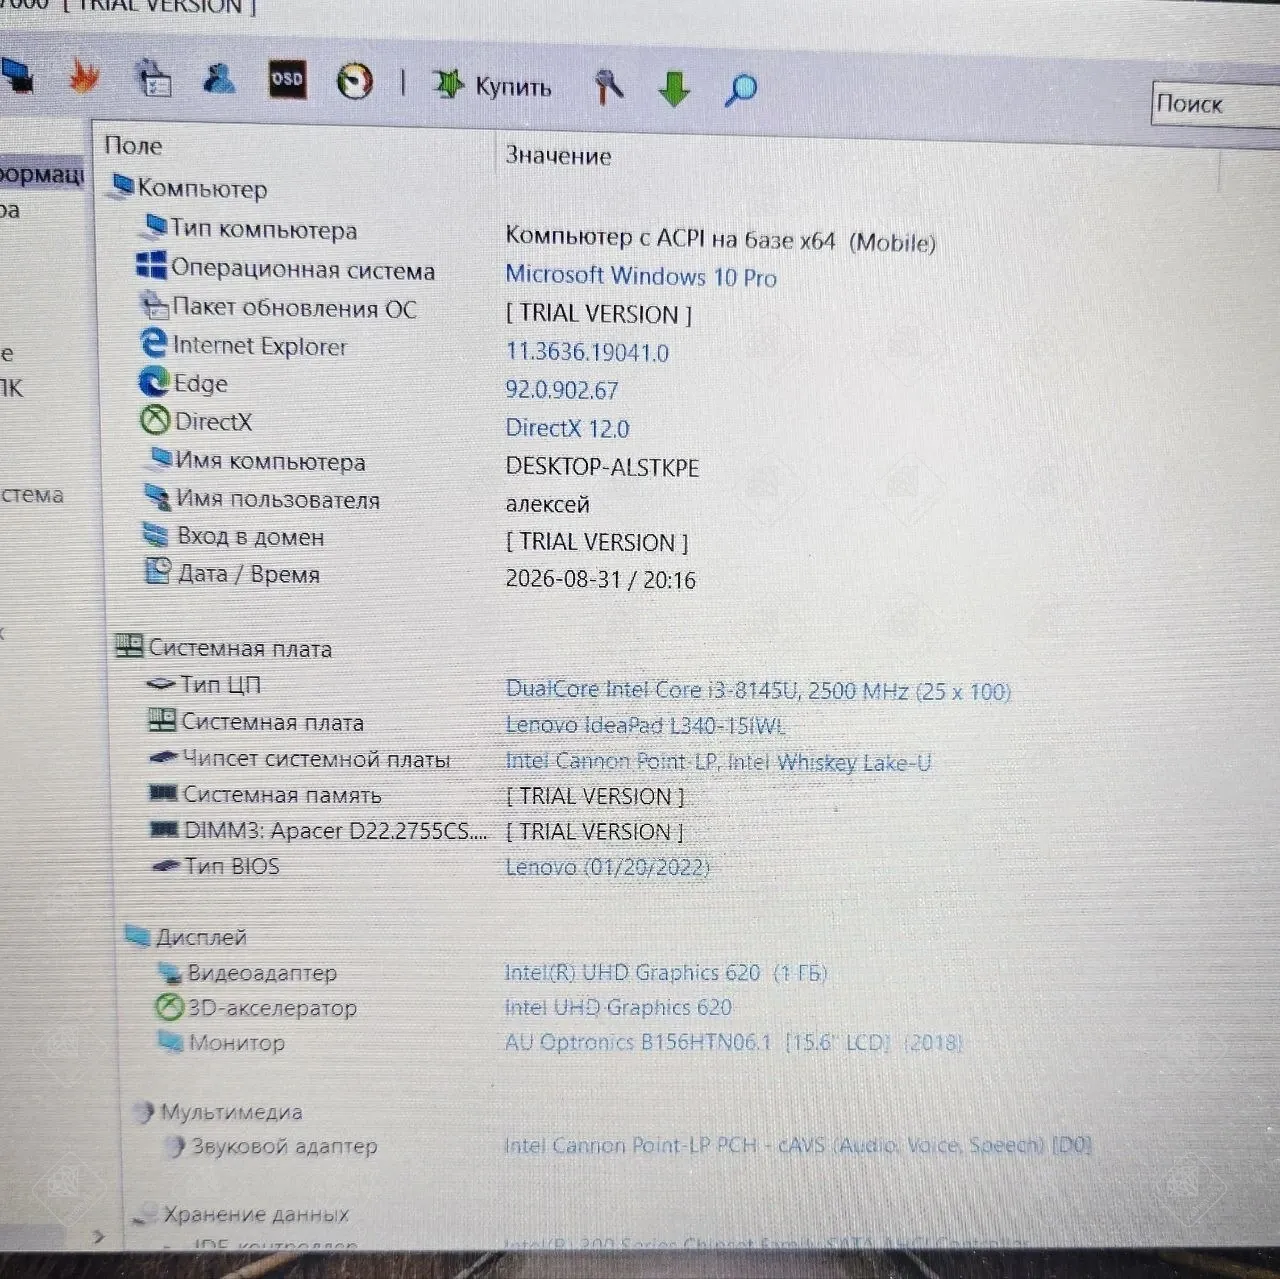Open the Lenovo IdeaPad L340-15IWL link
The width and height of the screenshot is (1280, 1279).
(645, 726)
